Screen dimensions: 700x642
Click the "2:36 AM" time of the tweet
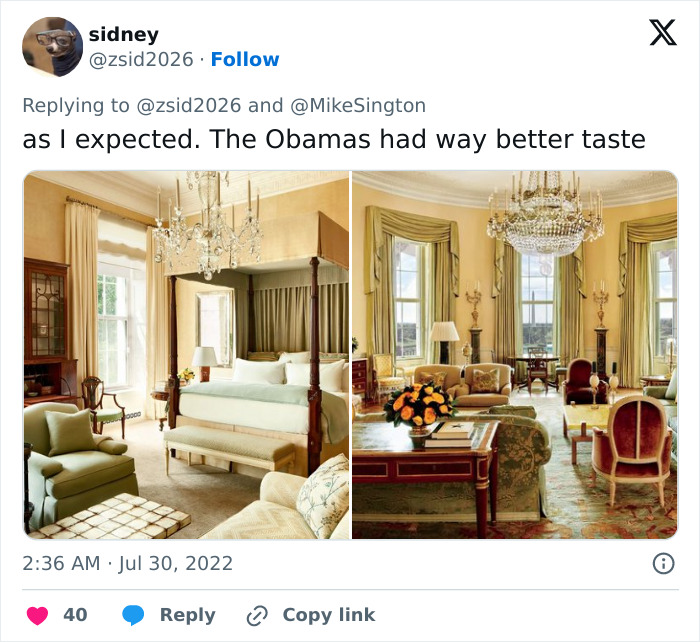[x=62, y=563]
